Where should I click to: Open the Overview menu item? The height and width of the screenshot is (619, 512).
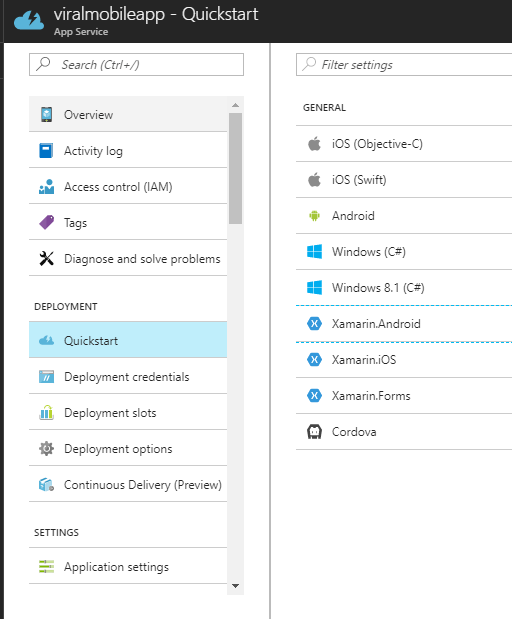(x=128, y=114)
